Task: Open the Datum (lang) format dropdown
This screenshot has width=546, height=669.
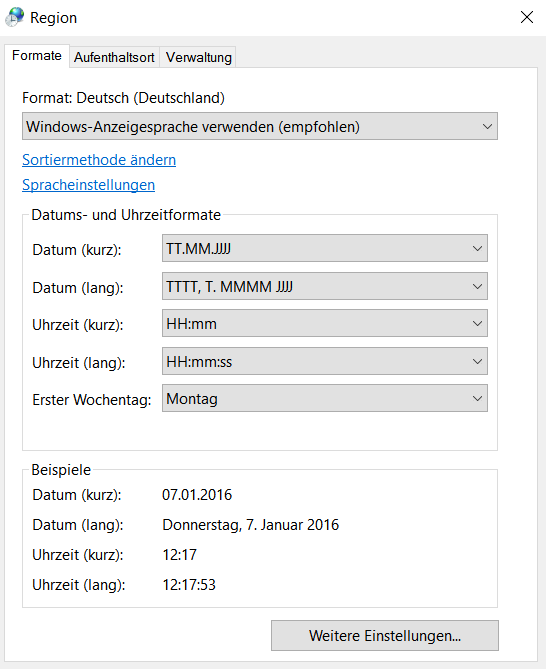Action: pyautogui.click(x=325, y=286)
